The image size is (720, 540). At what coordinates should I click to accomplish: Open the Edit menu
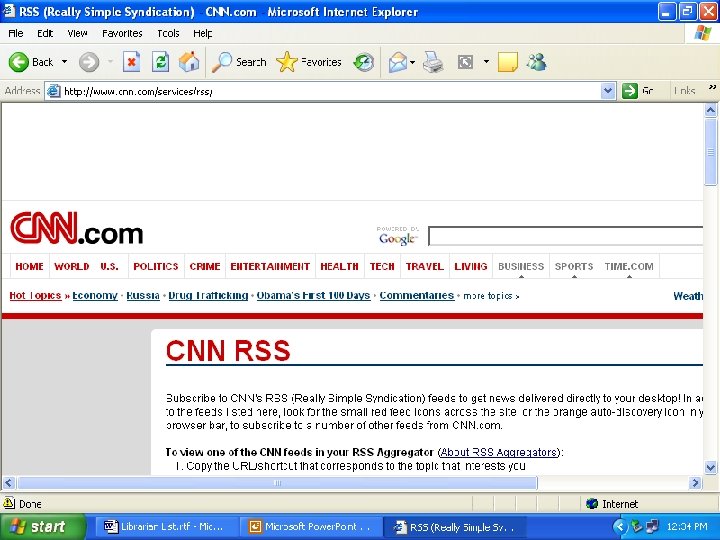coord(45,33)
